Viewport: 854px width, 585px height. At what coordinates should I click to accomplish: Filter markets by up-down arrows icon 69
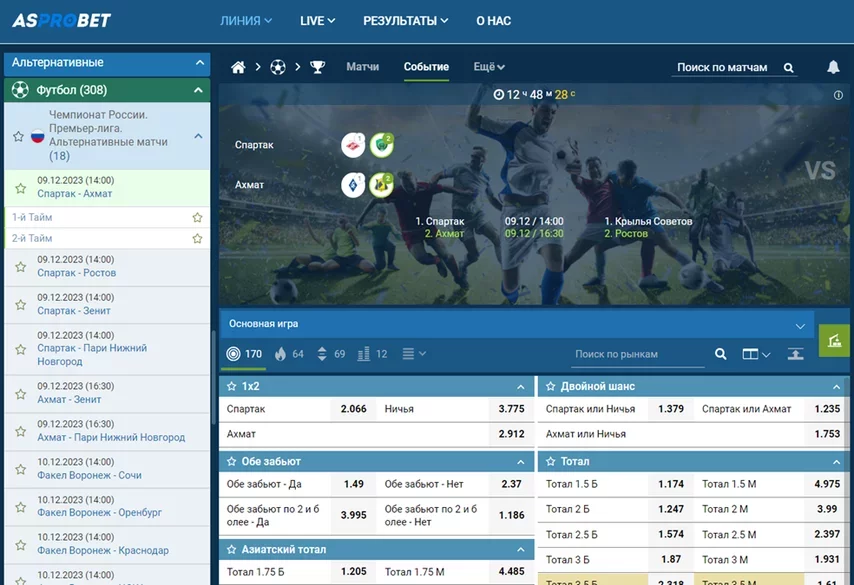pyautogui.click(x=331, y=354)
